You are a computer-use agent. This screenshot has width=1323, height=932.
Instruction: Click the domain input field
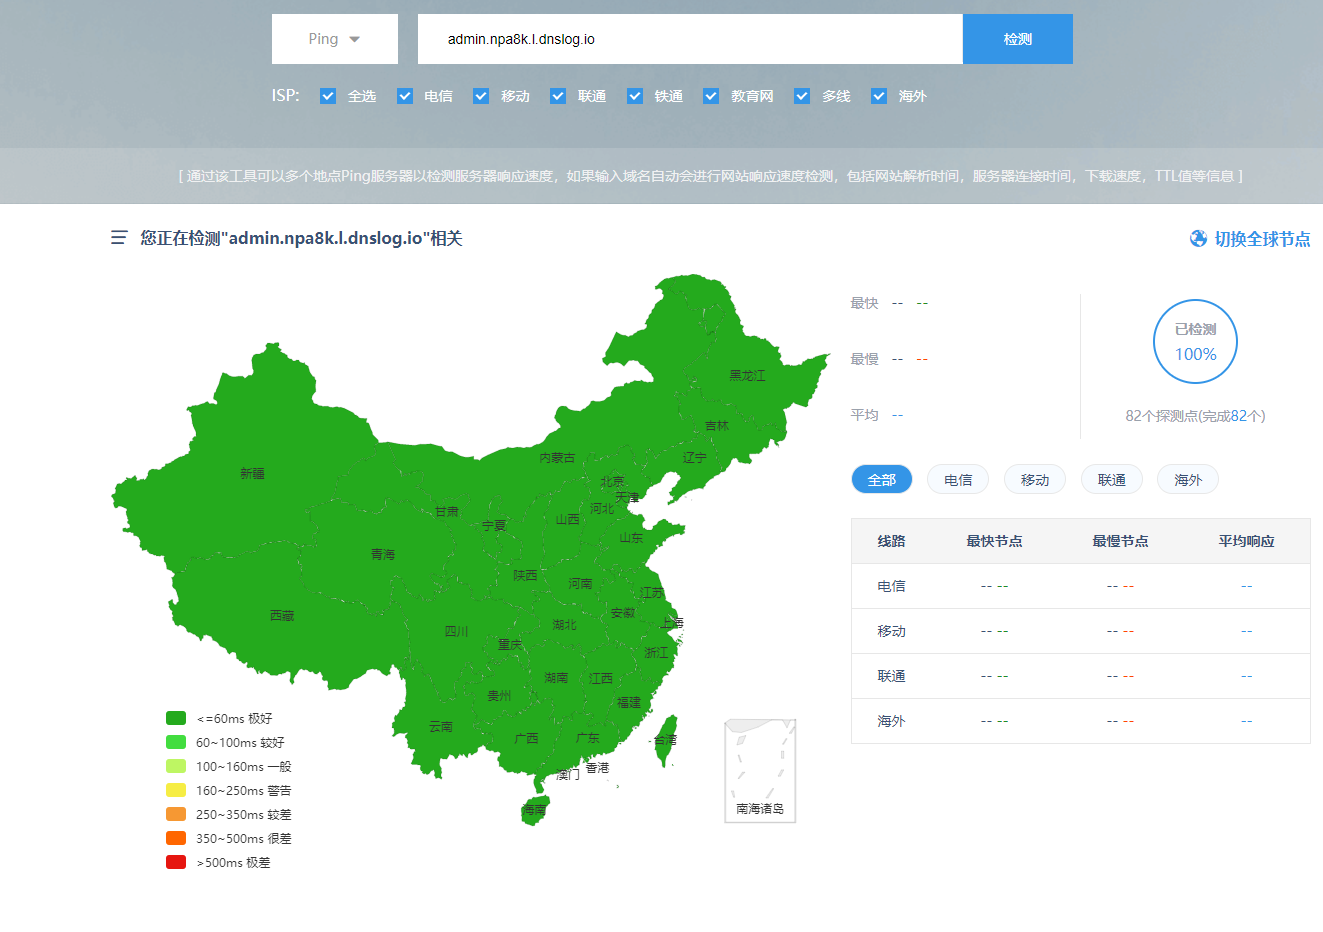coord(690,39)
